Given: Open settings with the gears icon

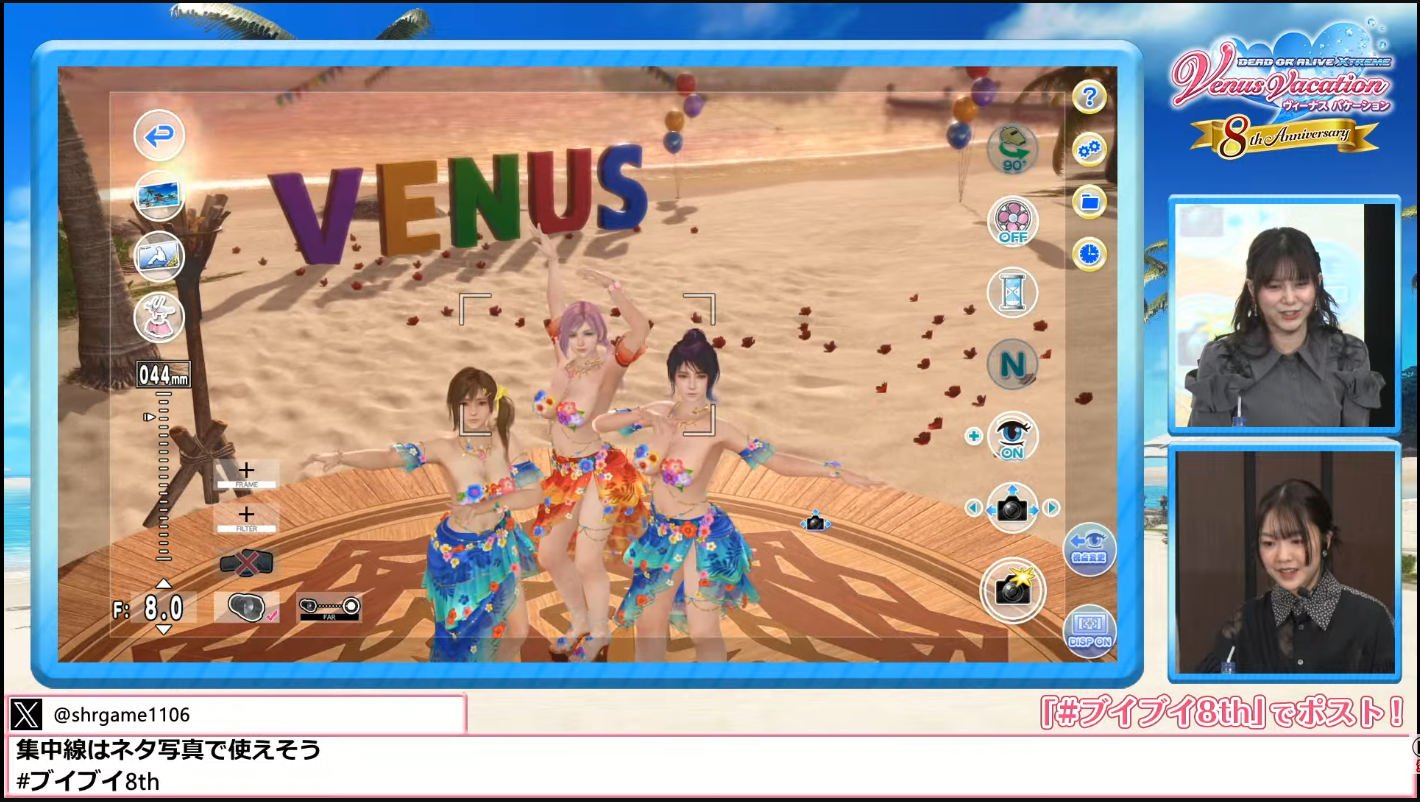Looking at the screenshot, I should click(1089, 150).
